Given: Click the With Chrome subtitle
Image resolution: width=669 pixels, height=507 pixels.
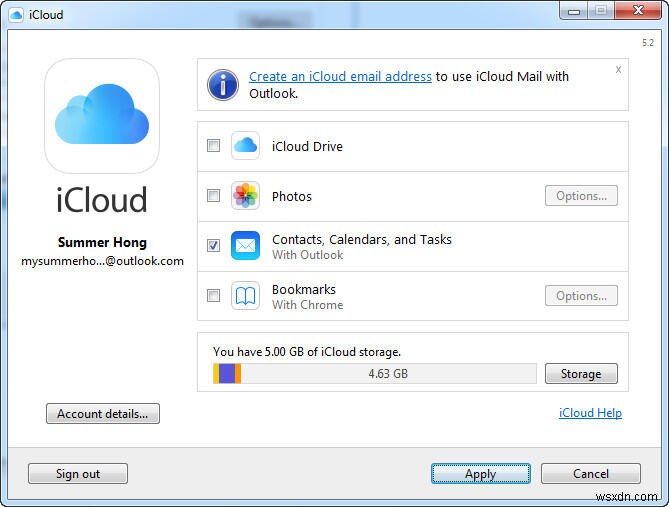Looking at the screenshot, I should coord(308,305).
